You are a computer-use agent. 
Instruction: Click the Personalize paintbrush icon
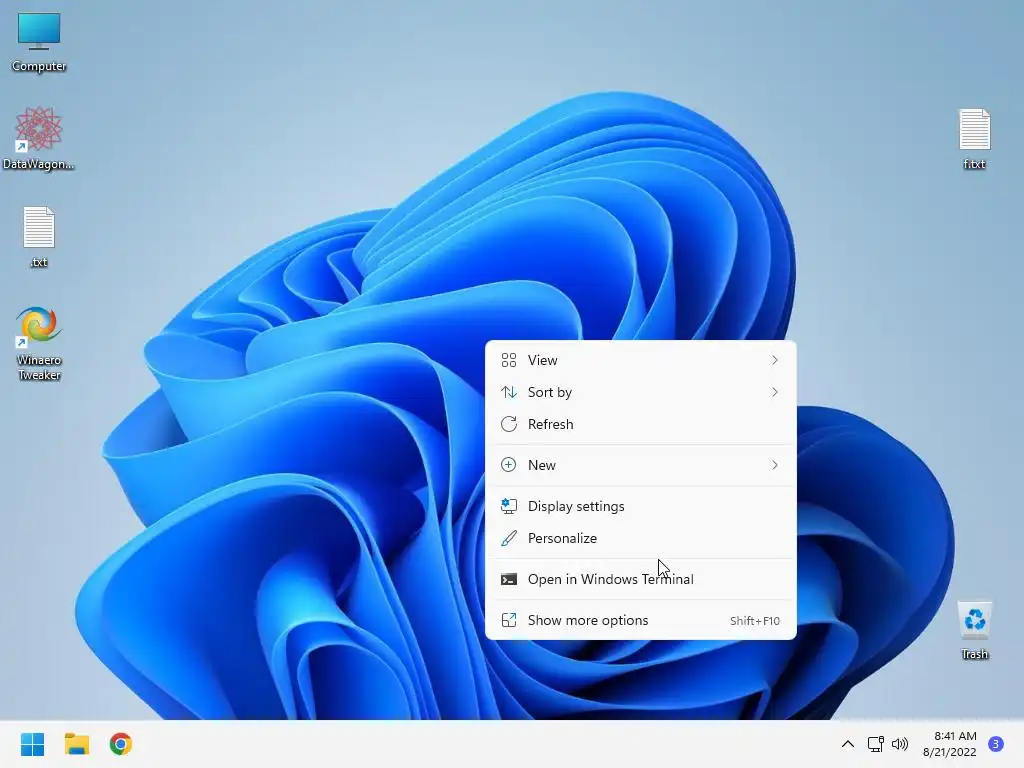click(x=509, y=539)
